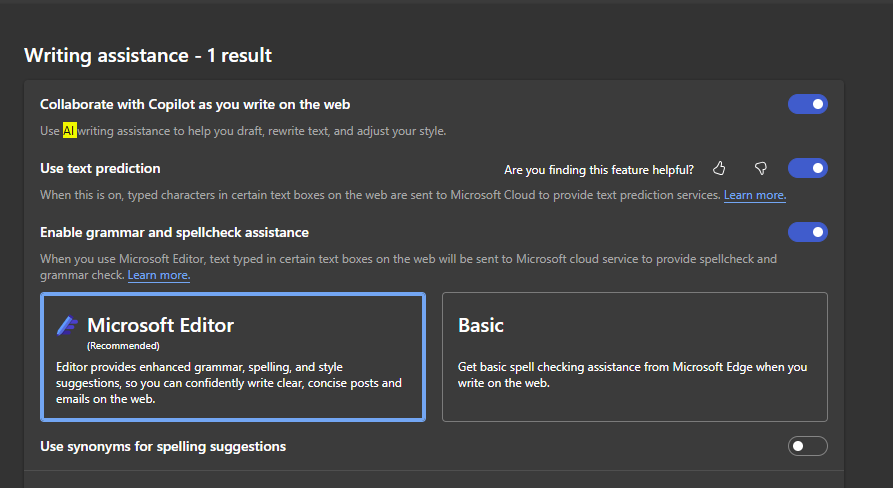The image size is (893, 488).
Task: Choose the Basic spell checking card
Action: 634,357
